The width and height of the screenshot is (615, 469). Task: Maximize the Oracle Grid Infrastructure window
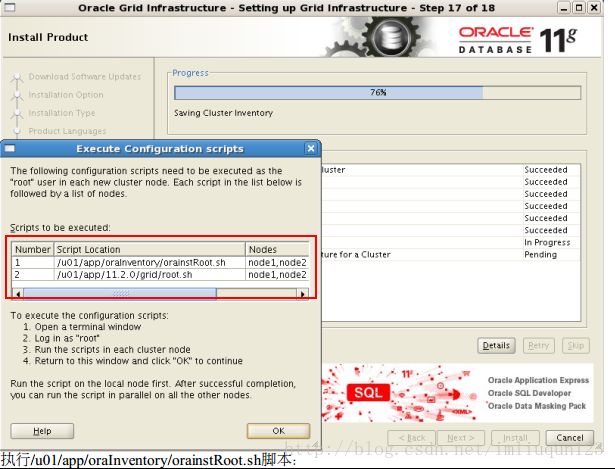click(579, 8)
